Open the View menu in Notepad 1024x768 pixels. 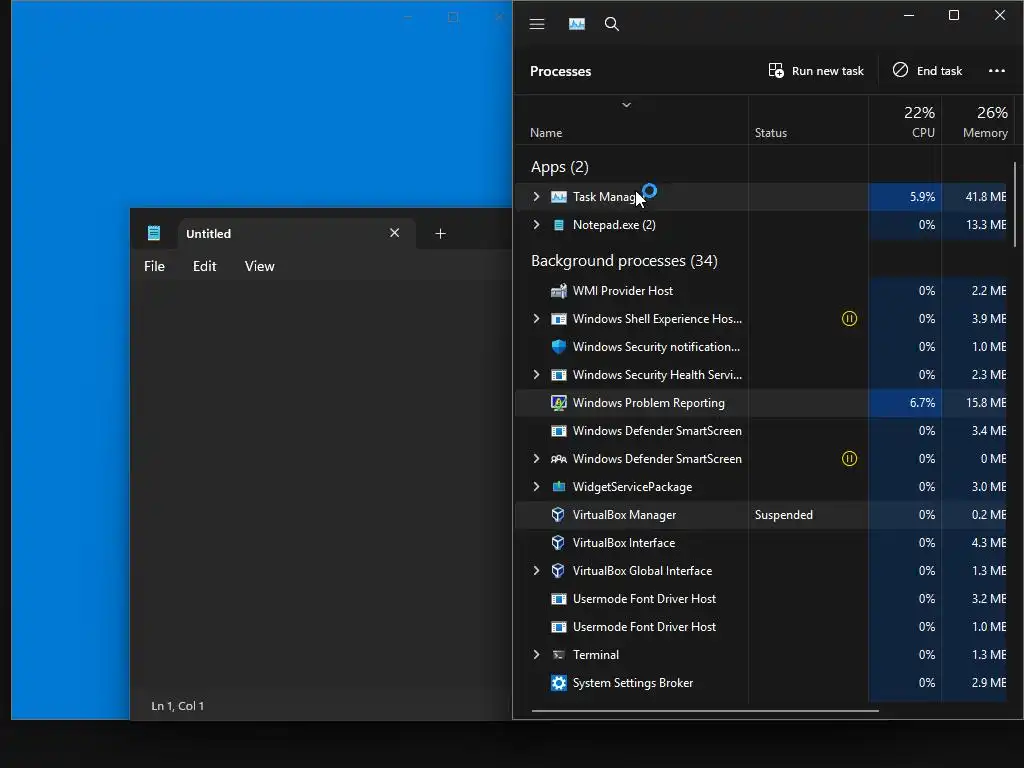pos(259,266)
